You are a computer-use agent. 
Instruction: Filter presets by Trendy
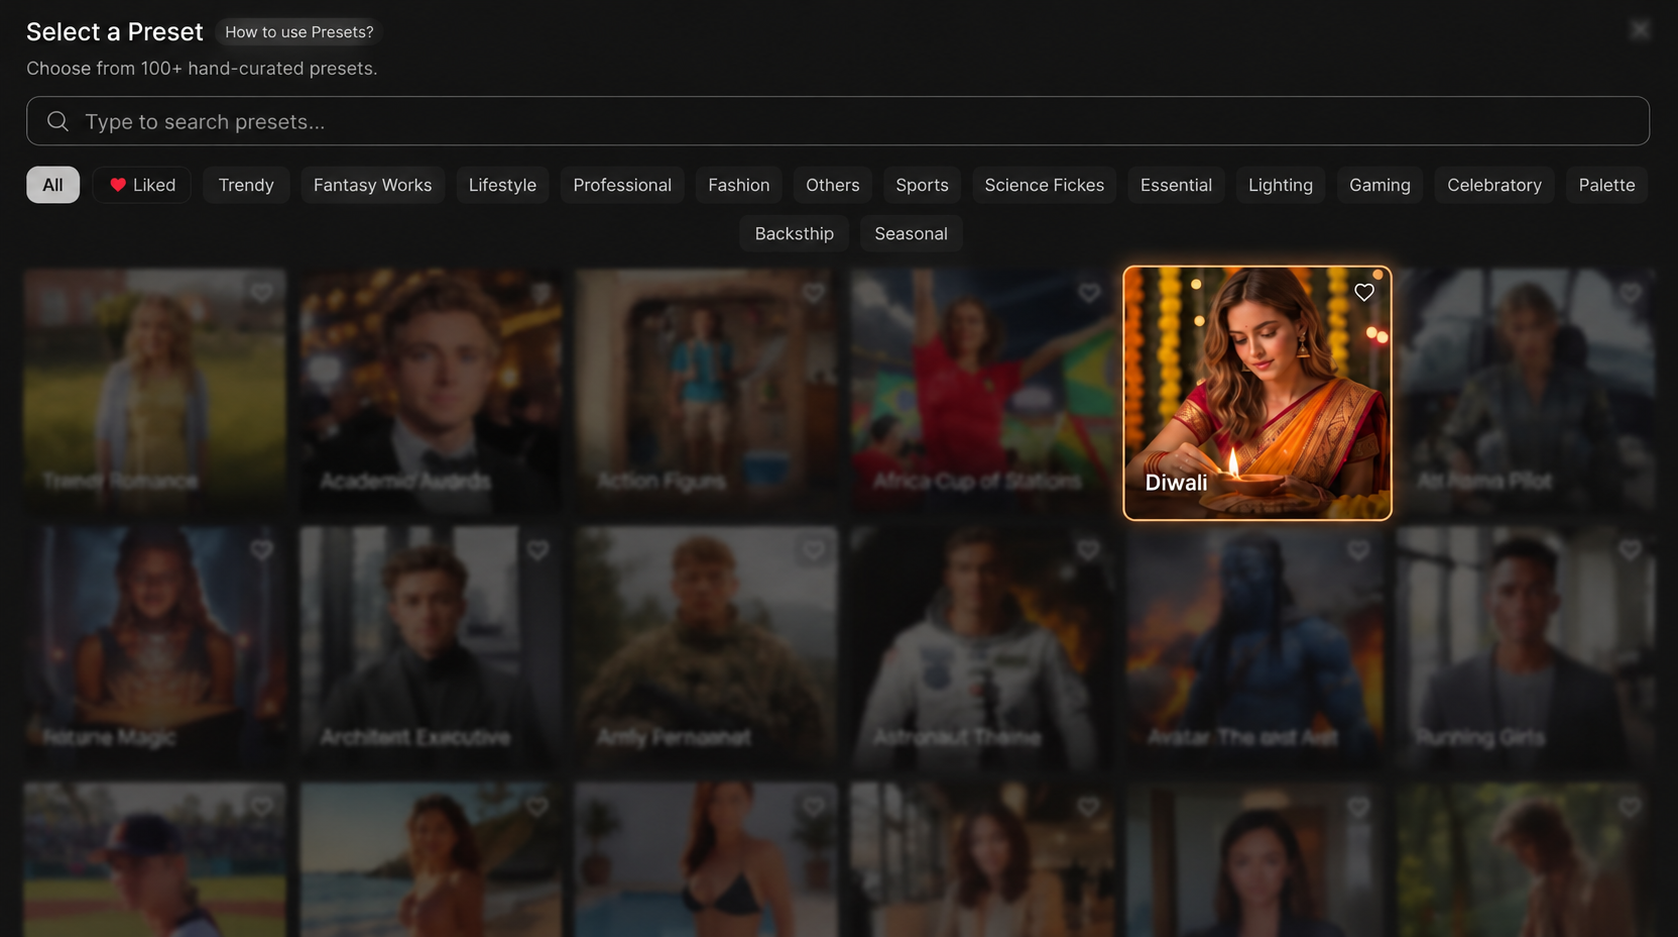[246, 185]
